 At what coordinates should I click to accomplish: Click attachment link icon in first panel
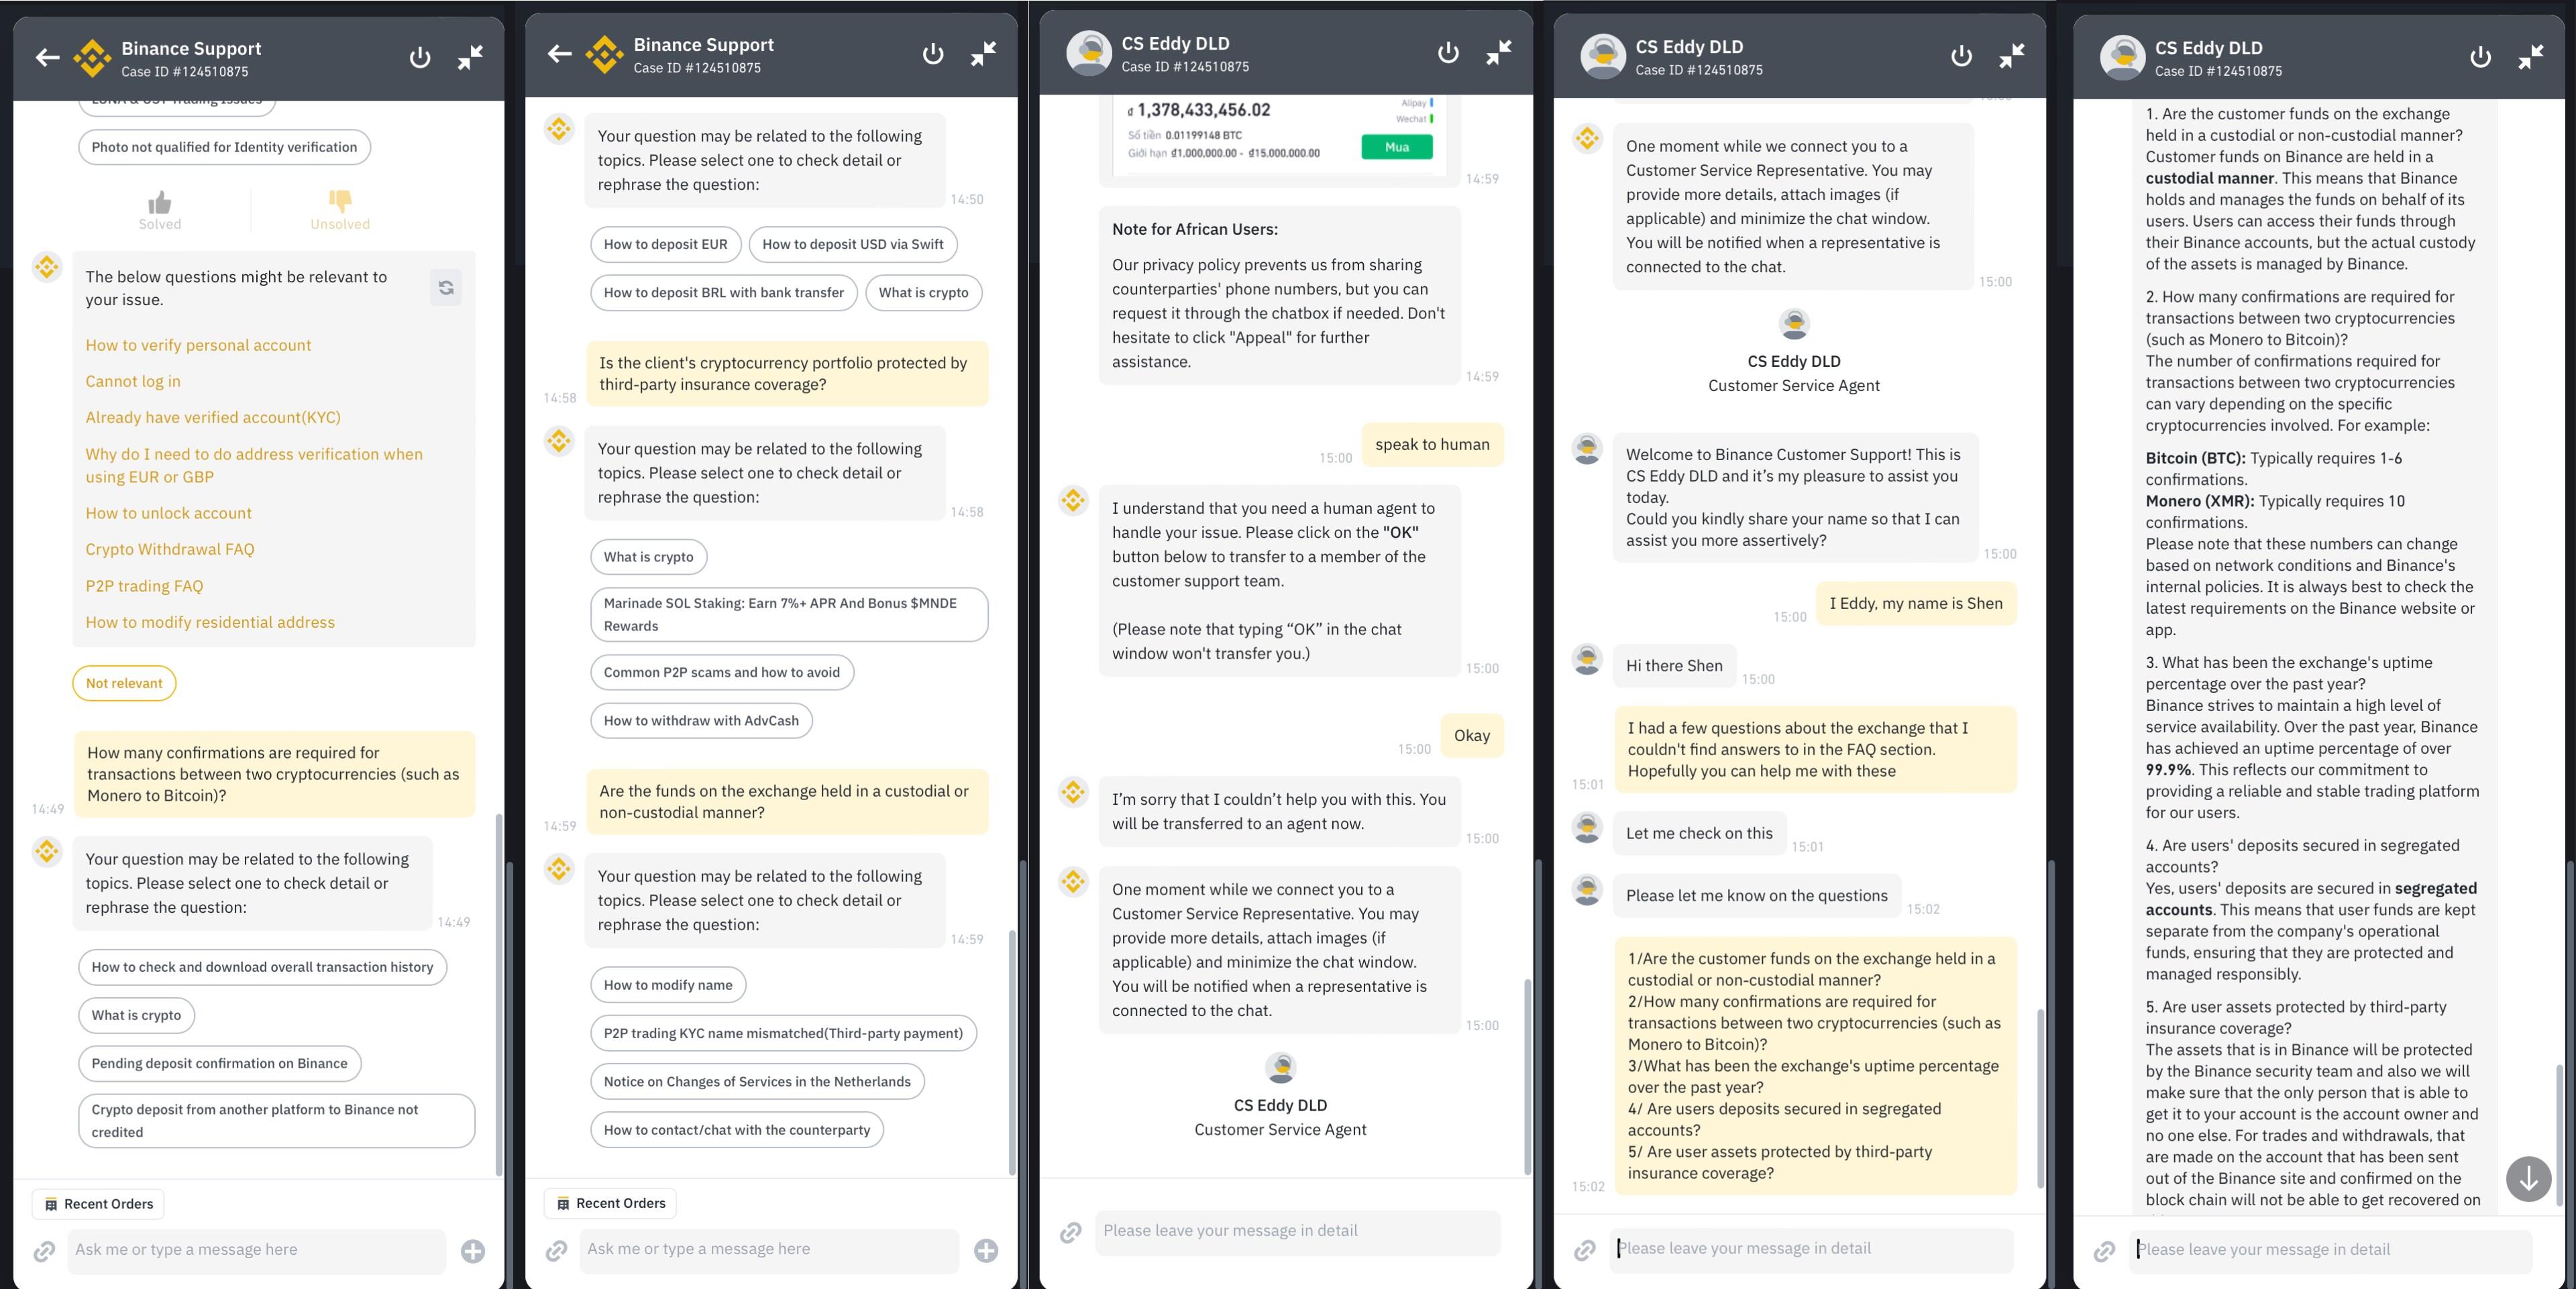coord(44,1251)
